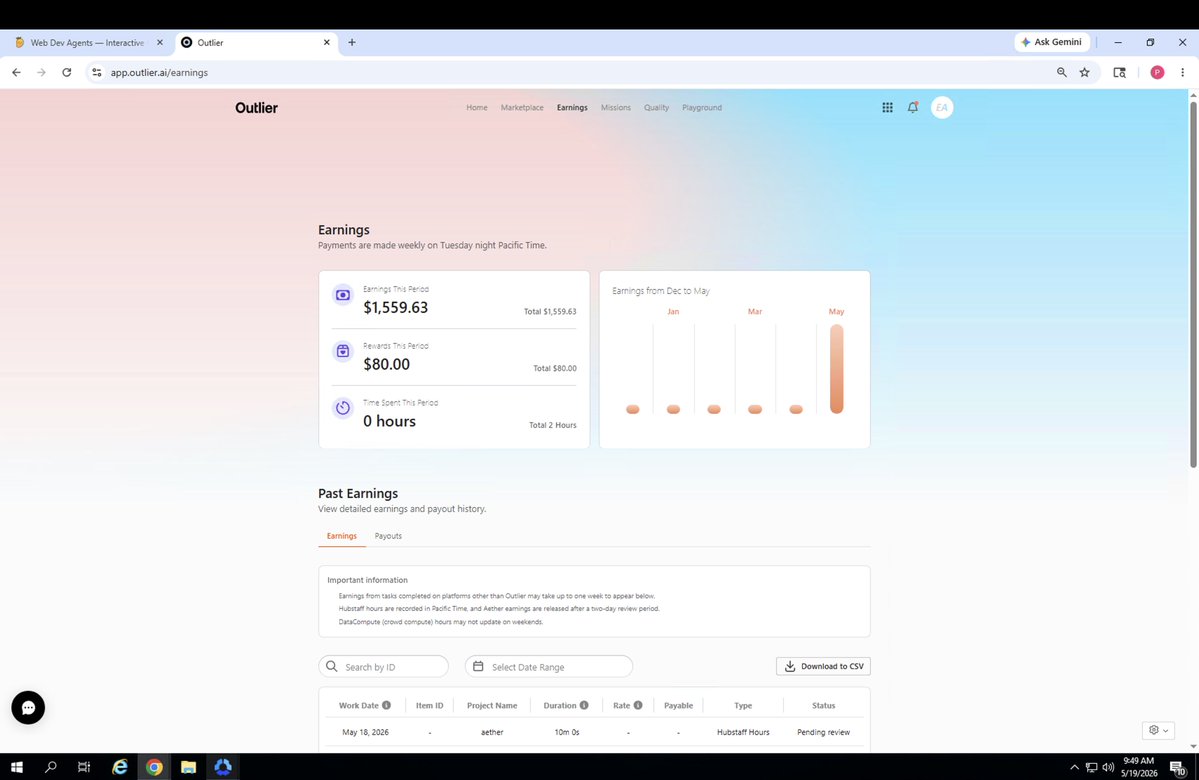Open the browser zoom magnifier icon
Screen dimensions: 1199x780
coord(1061,73)
